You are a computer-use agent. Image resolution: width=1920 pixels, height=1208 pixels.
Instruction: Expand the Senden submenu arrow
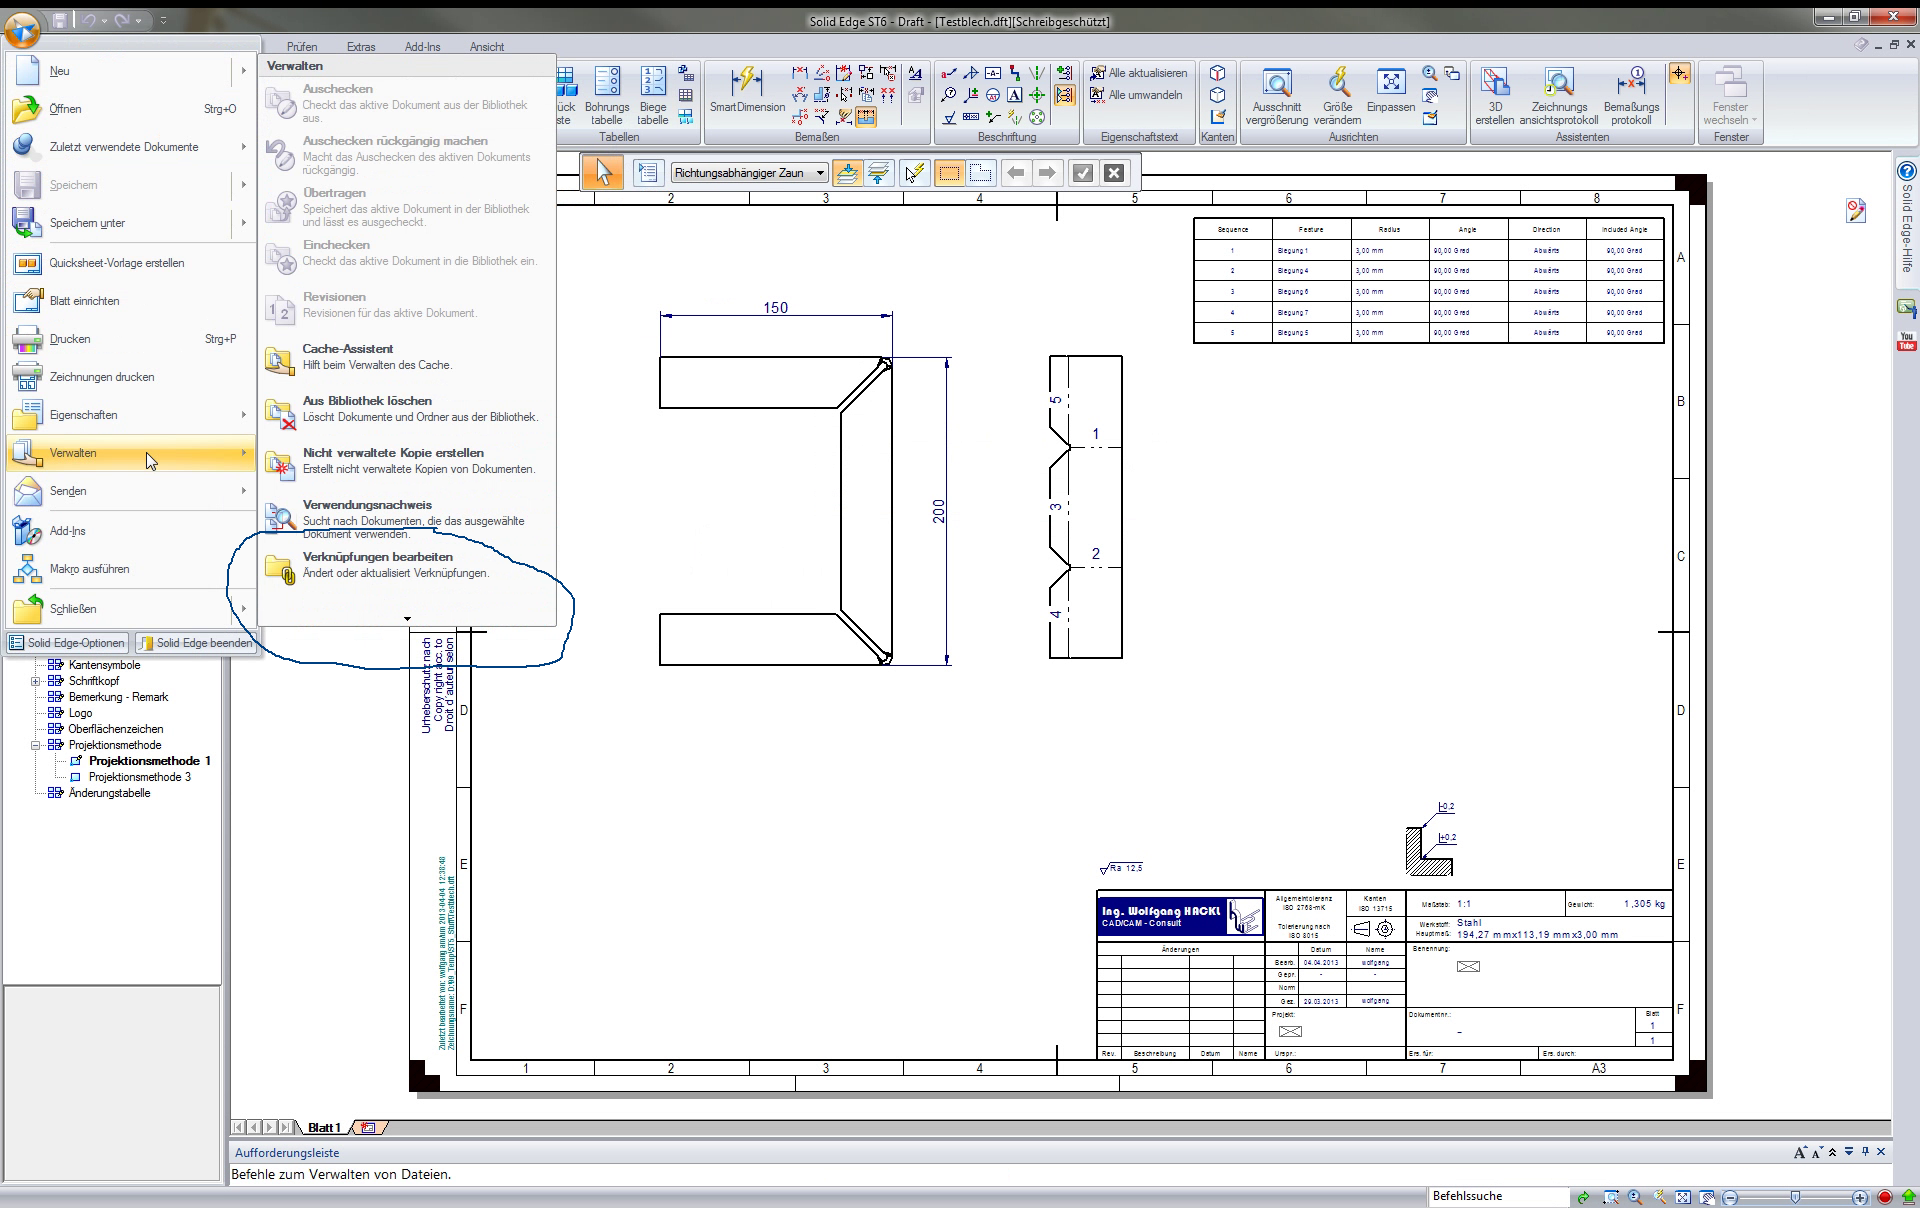coord(243,491)
